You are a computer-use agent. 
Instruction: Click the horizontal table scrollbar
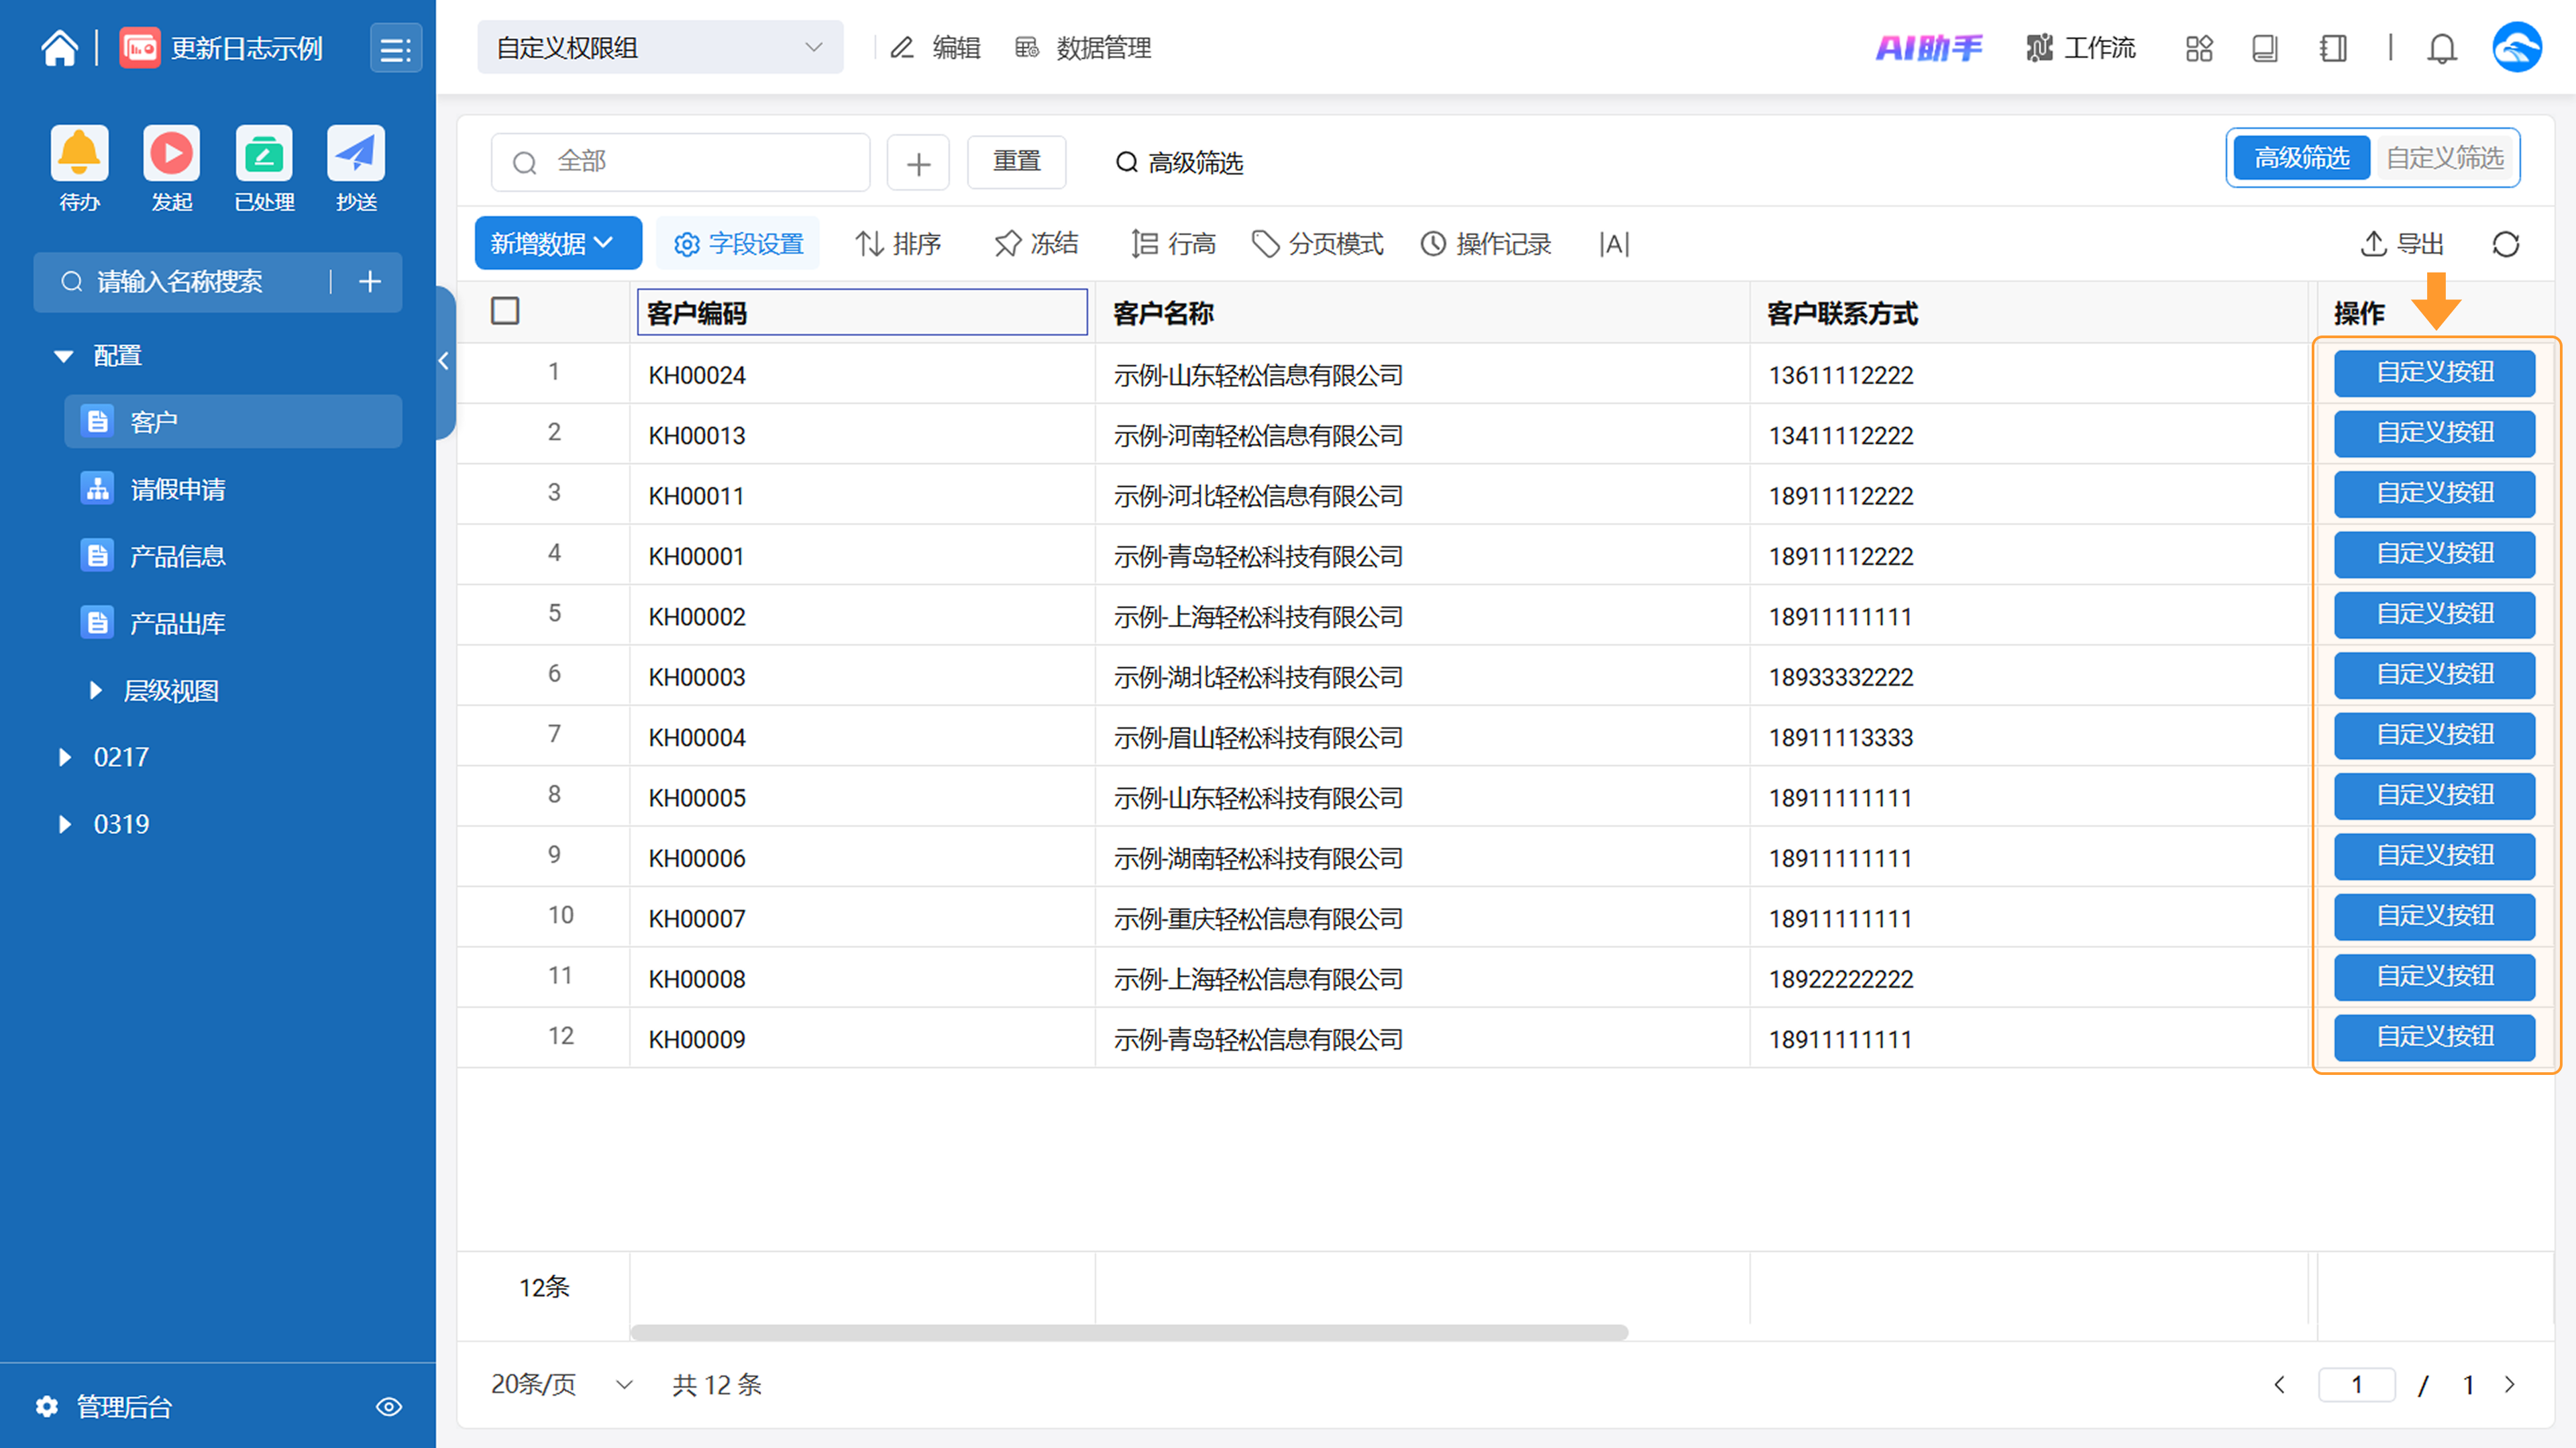(x=1129, y=1332)
